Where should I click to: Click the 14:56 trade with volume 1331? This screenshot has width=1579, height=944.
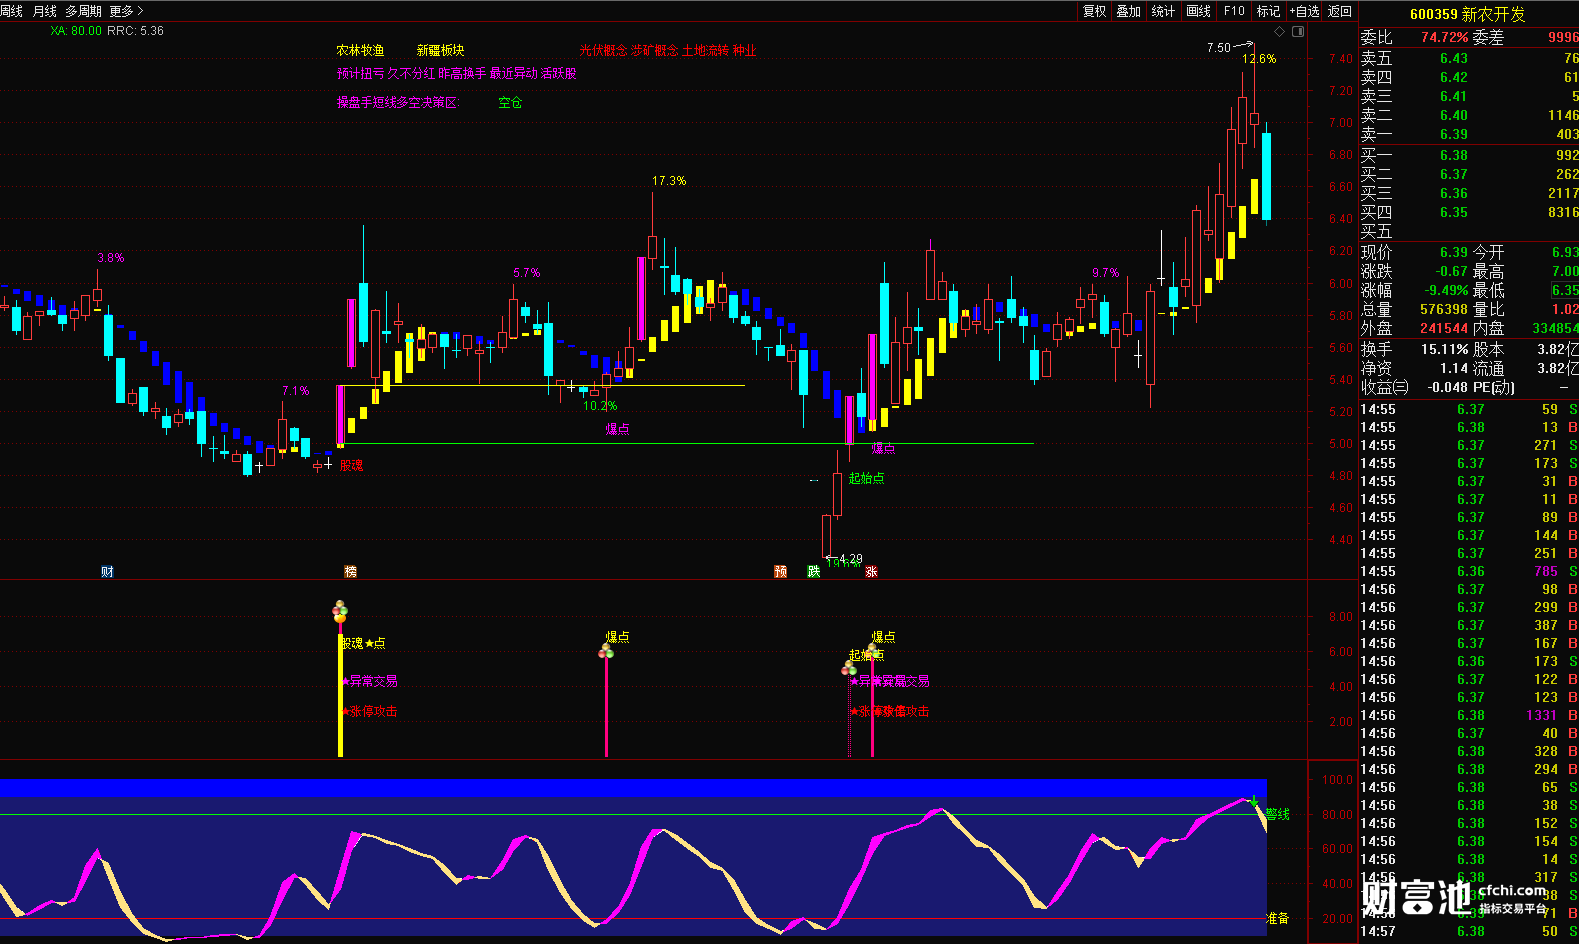(1468, 715)
